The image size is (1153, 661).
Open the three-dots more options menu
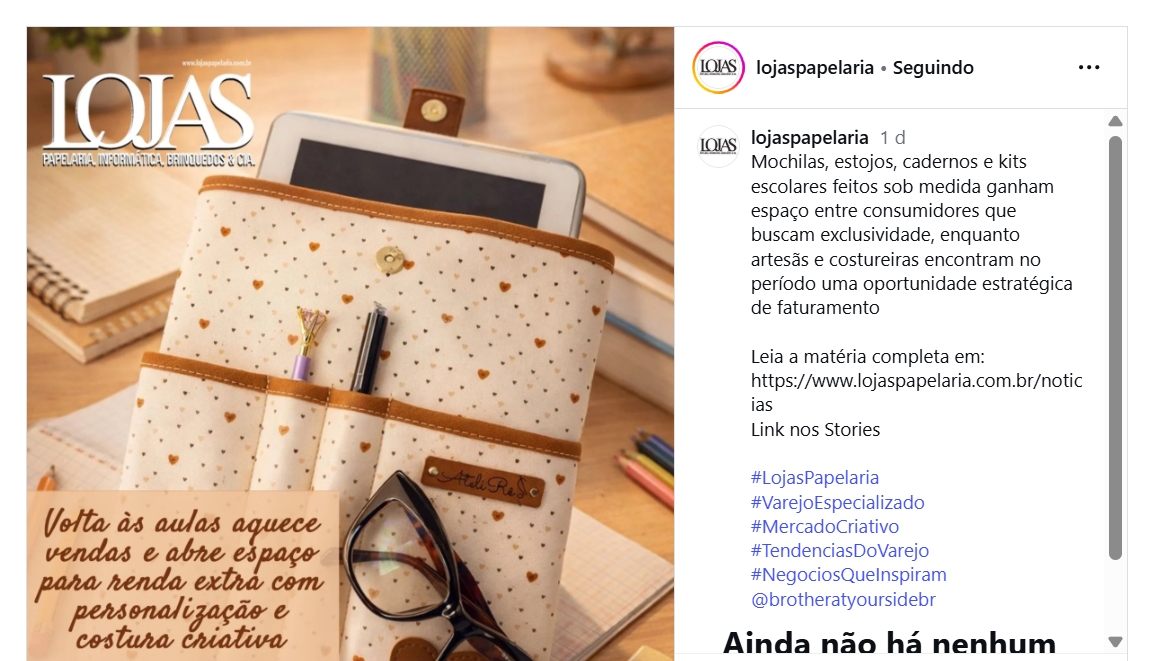pyautogui.click(x=1088, y=67)
